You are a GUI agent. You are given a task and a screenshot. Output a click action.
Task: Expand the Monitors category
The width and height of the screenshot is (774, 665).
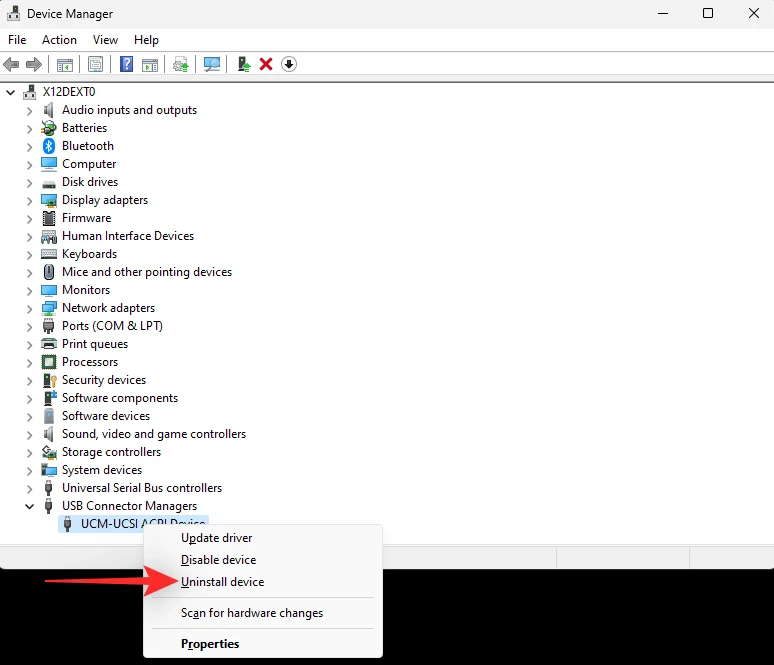click(x=29, y=290)
